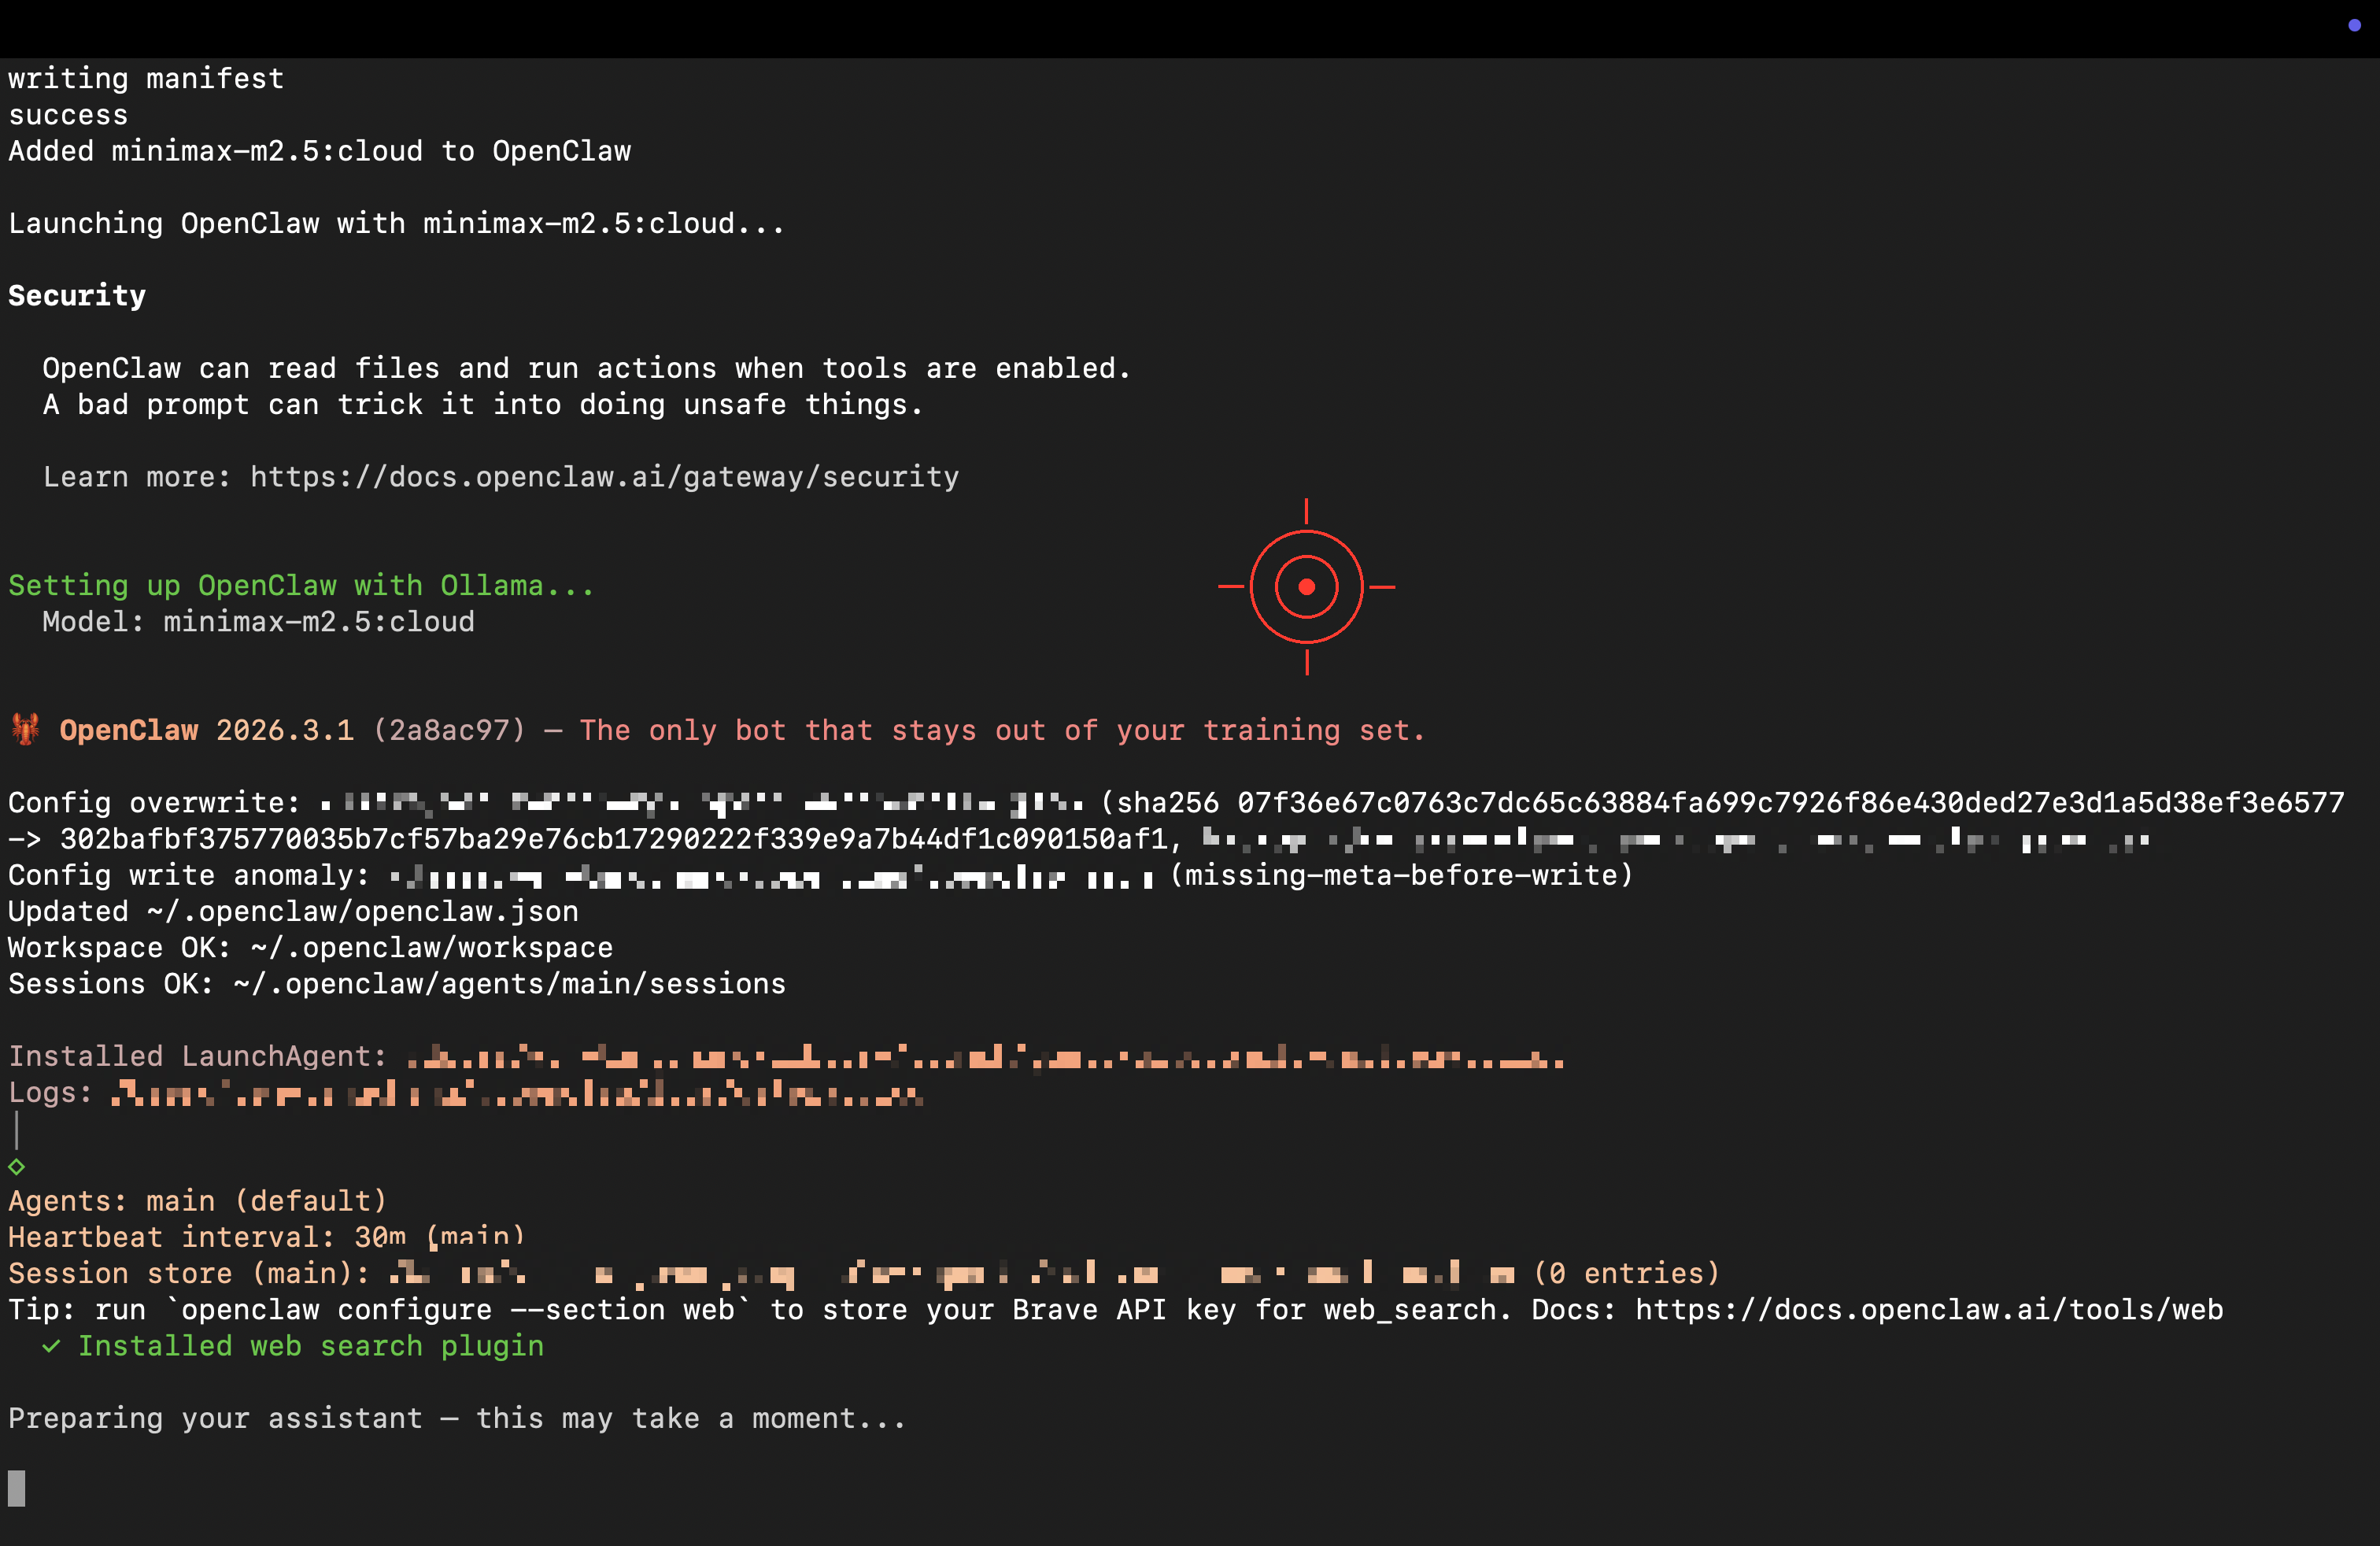Click the terminal block cursor at bottom

[x=16, y=1488]
